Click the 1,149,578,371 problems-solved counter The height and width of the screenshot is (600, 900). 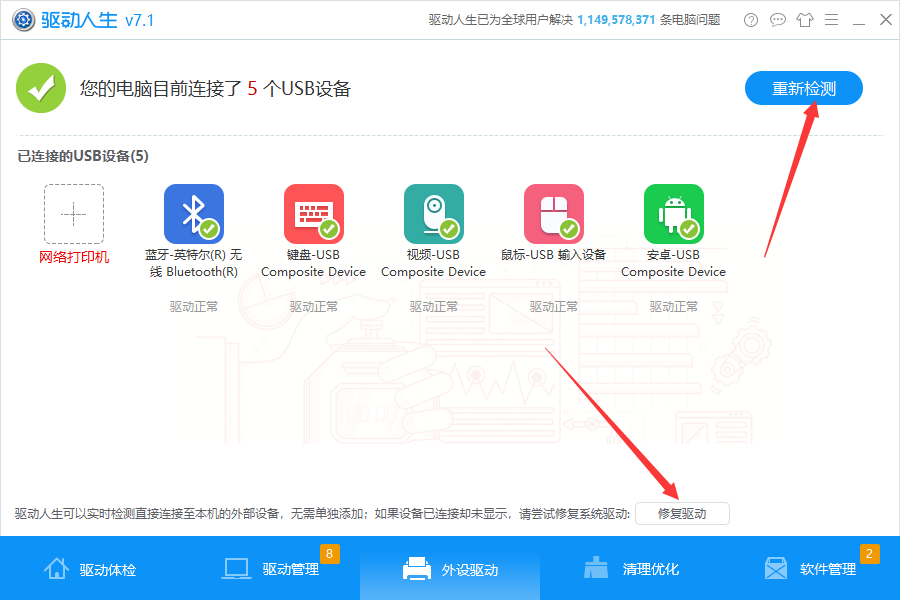pos(616,20)
